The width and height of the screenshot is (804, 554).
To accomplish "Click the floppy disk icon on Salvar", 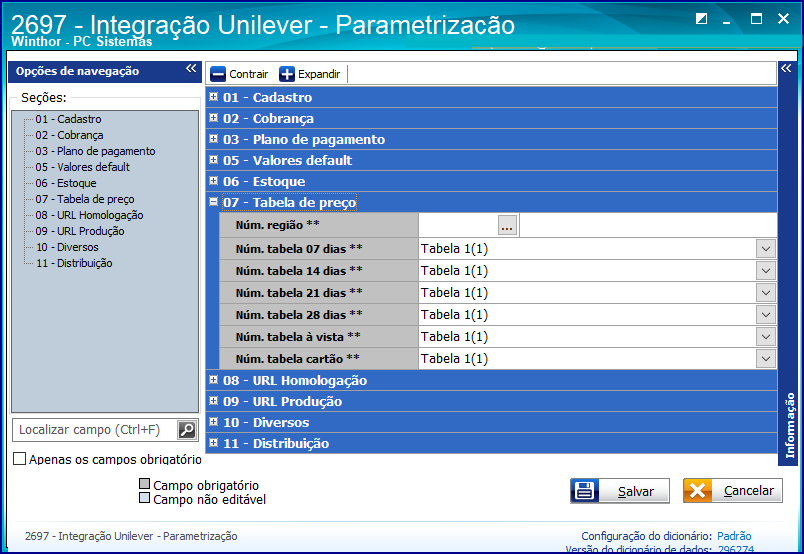I will point(585,491).
